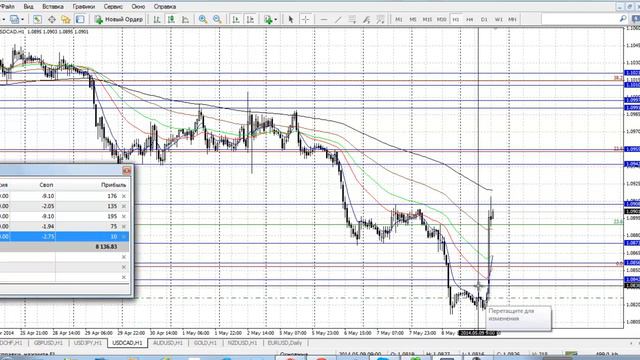Image resolution: width=640 pixels, height=360 pixels.
Task: Sort by the Прибыль column header
Action: pyautogui.click(x=113, y=185)
